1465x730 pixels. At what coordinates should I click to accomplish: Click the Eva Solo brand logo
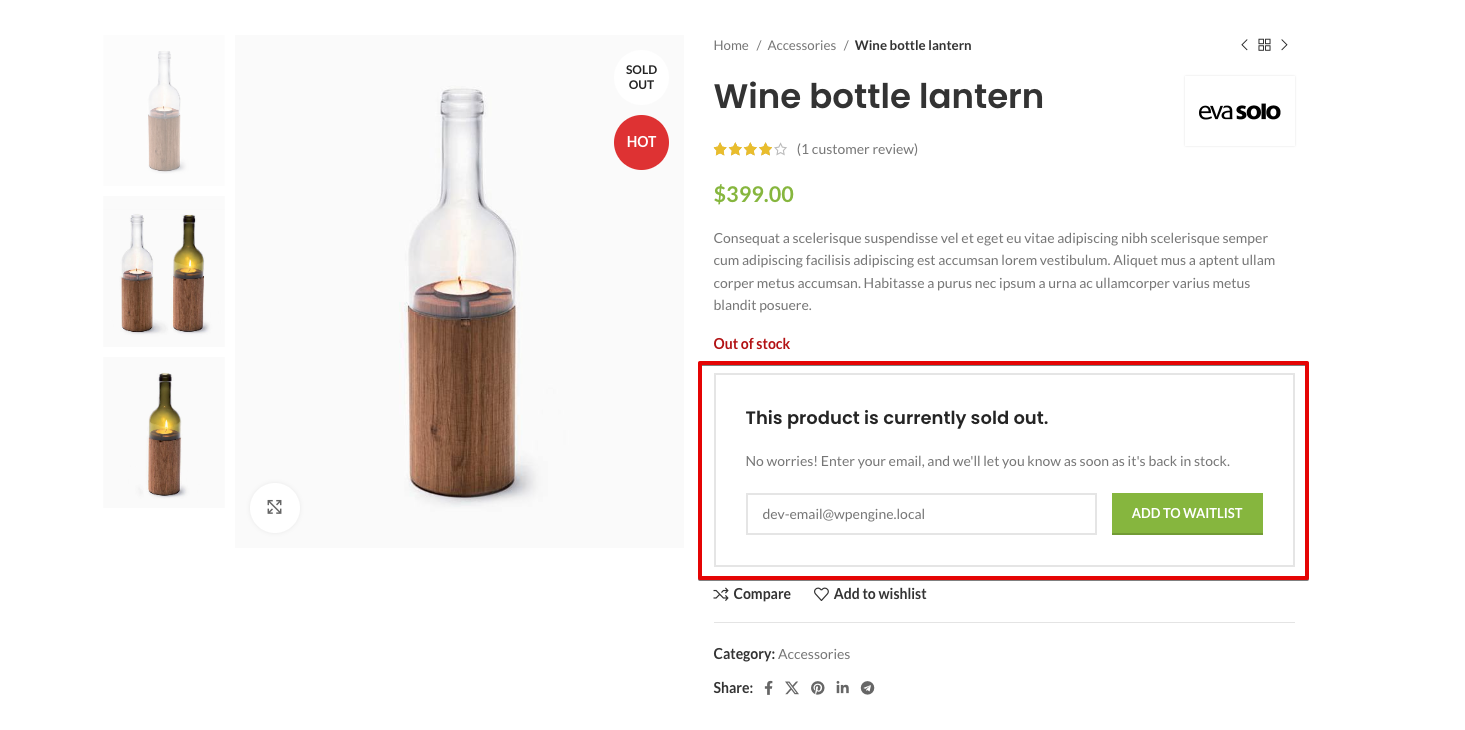click(1239, 112)
